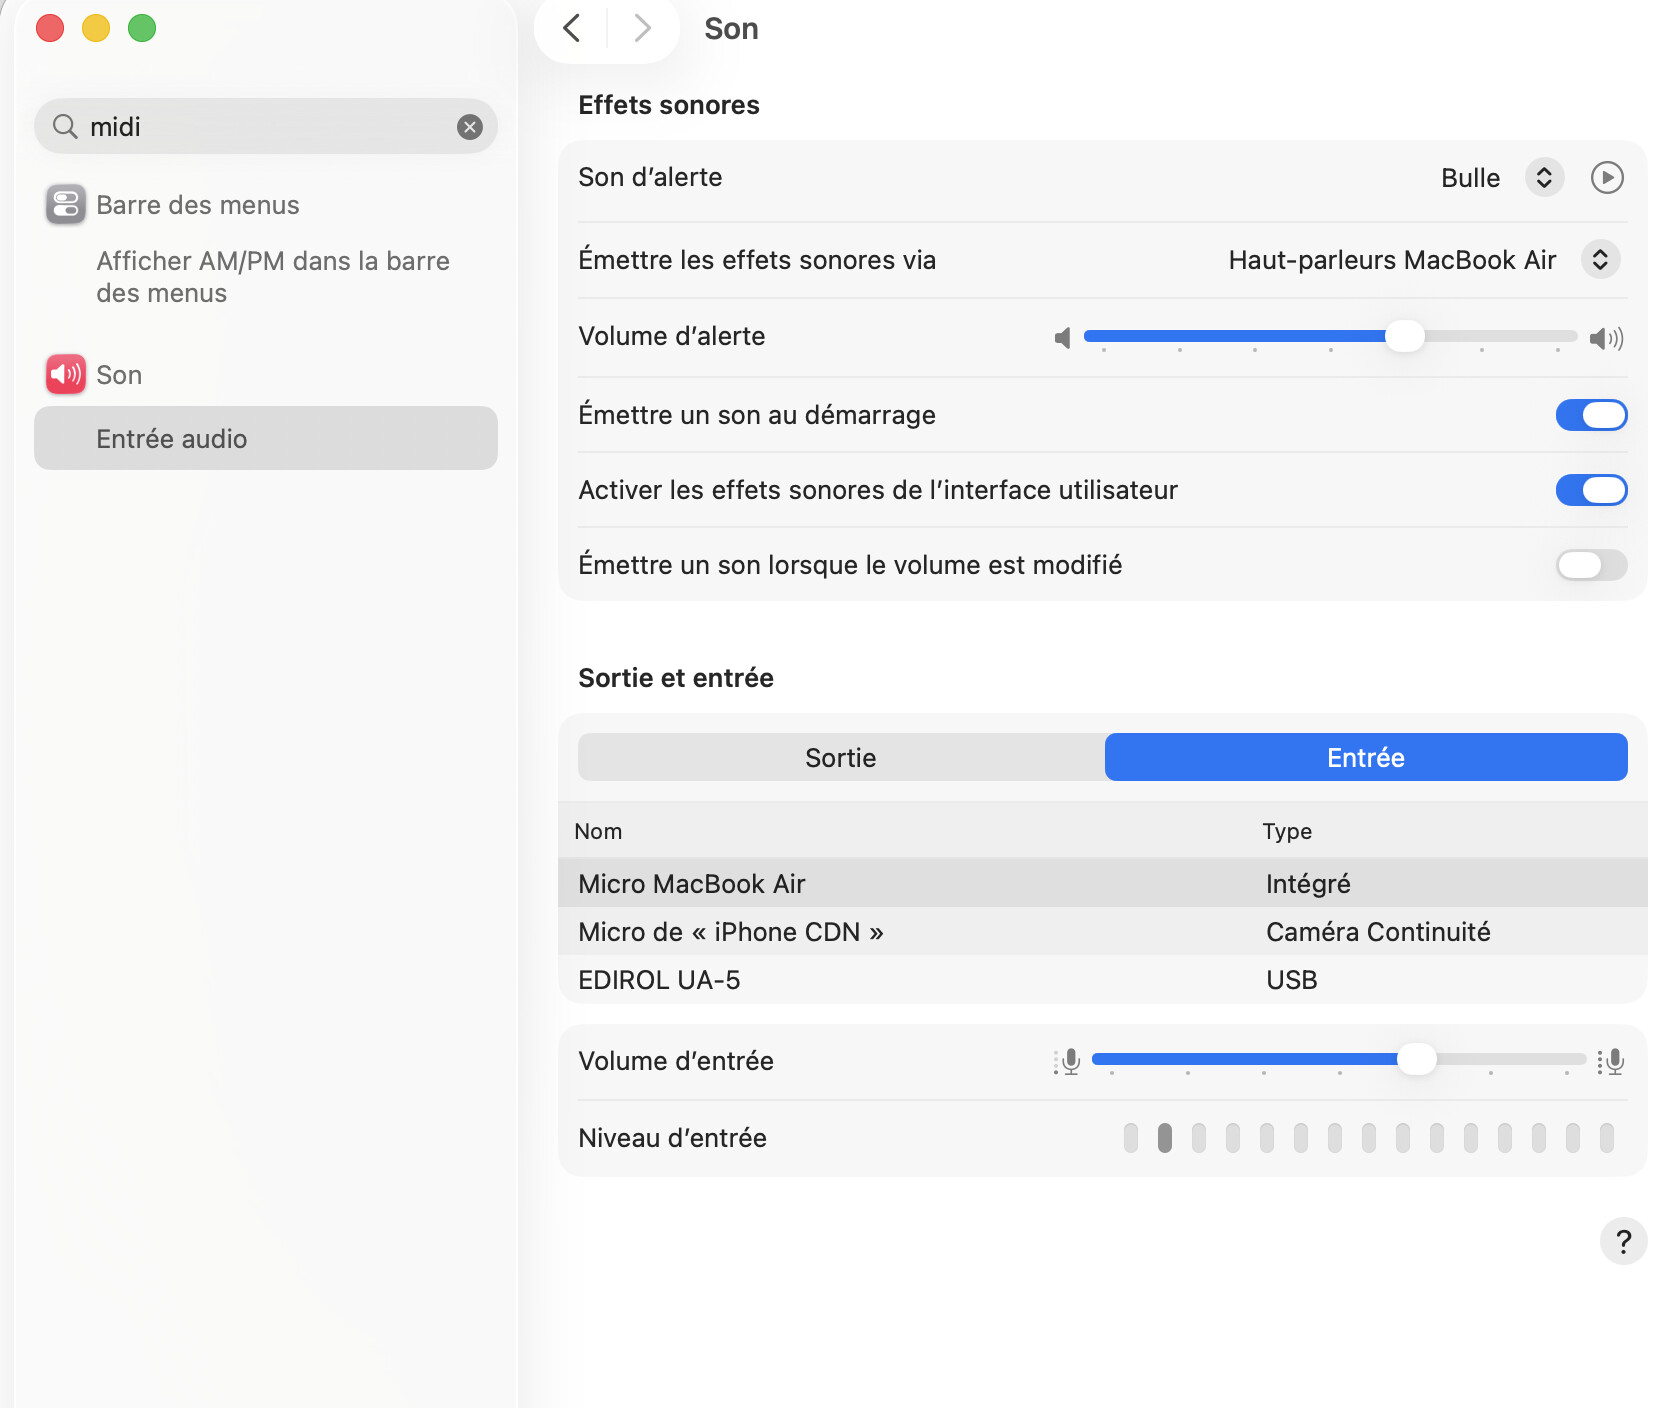Enable sound when volume is changed

pyautogui.click(x=1591, y=565)
